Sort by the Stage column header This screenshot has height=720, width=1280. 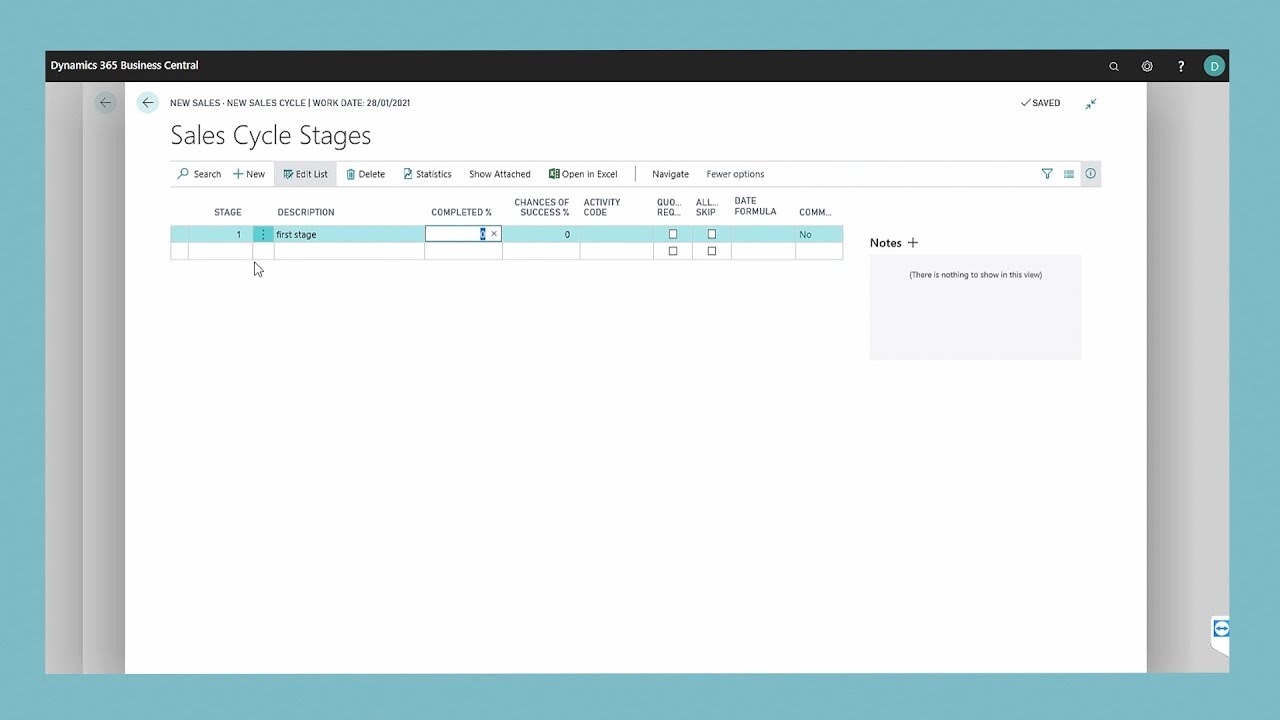pyautogui.click(x=227, y=212)
